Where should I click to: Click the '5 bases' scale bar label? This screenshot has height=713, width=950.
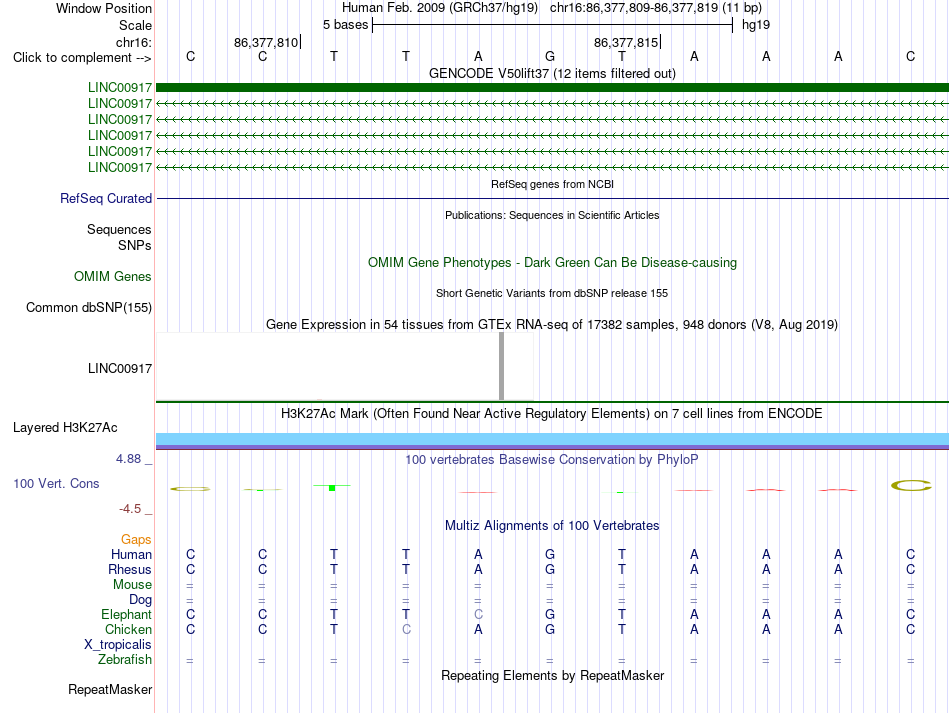coord(345,25)
